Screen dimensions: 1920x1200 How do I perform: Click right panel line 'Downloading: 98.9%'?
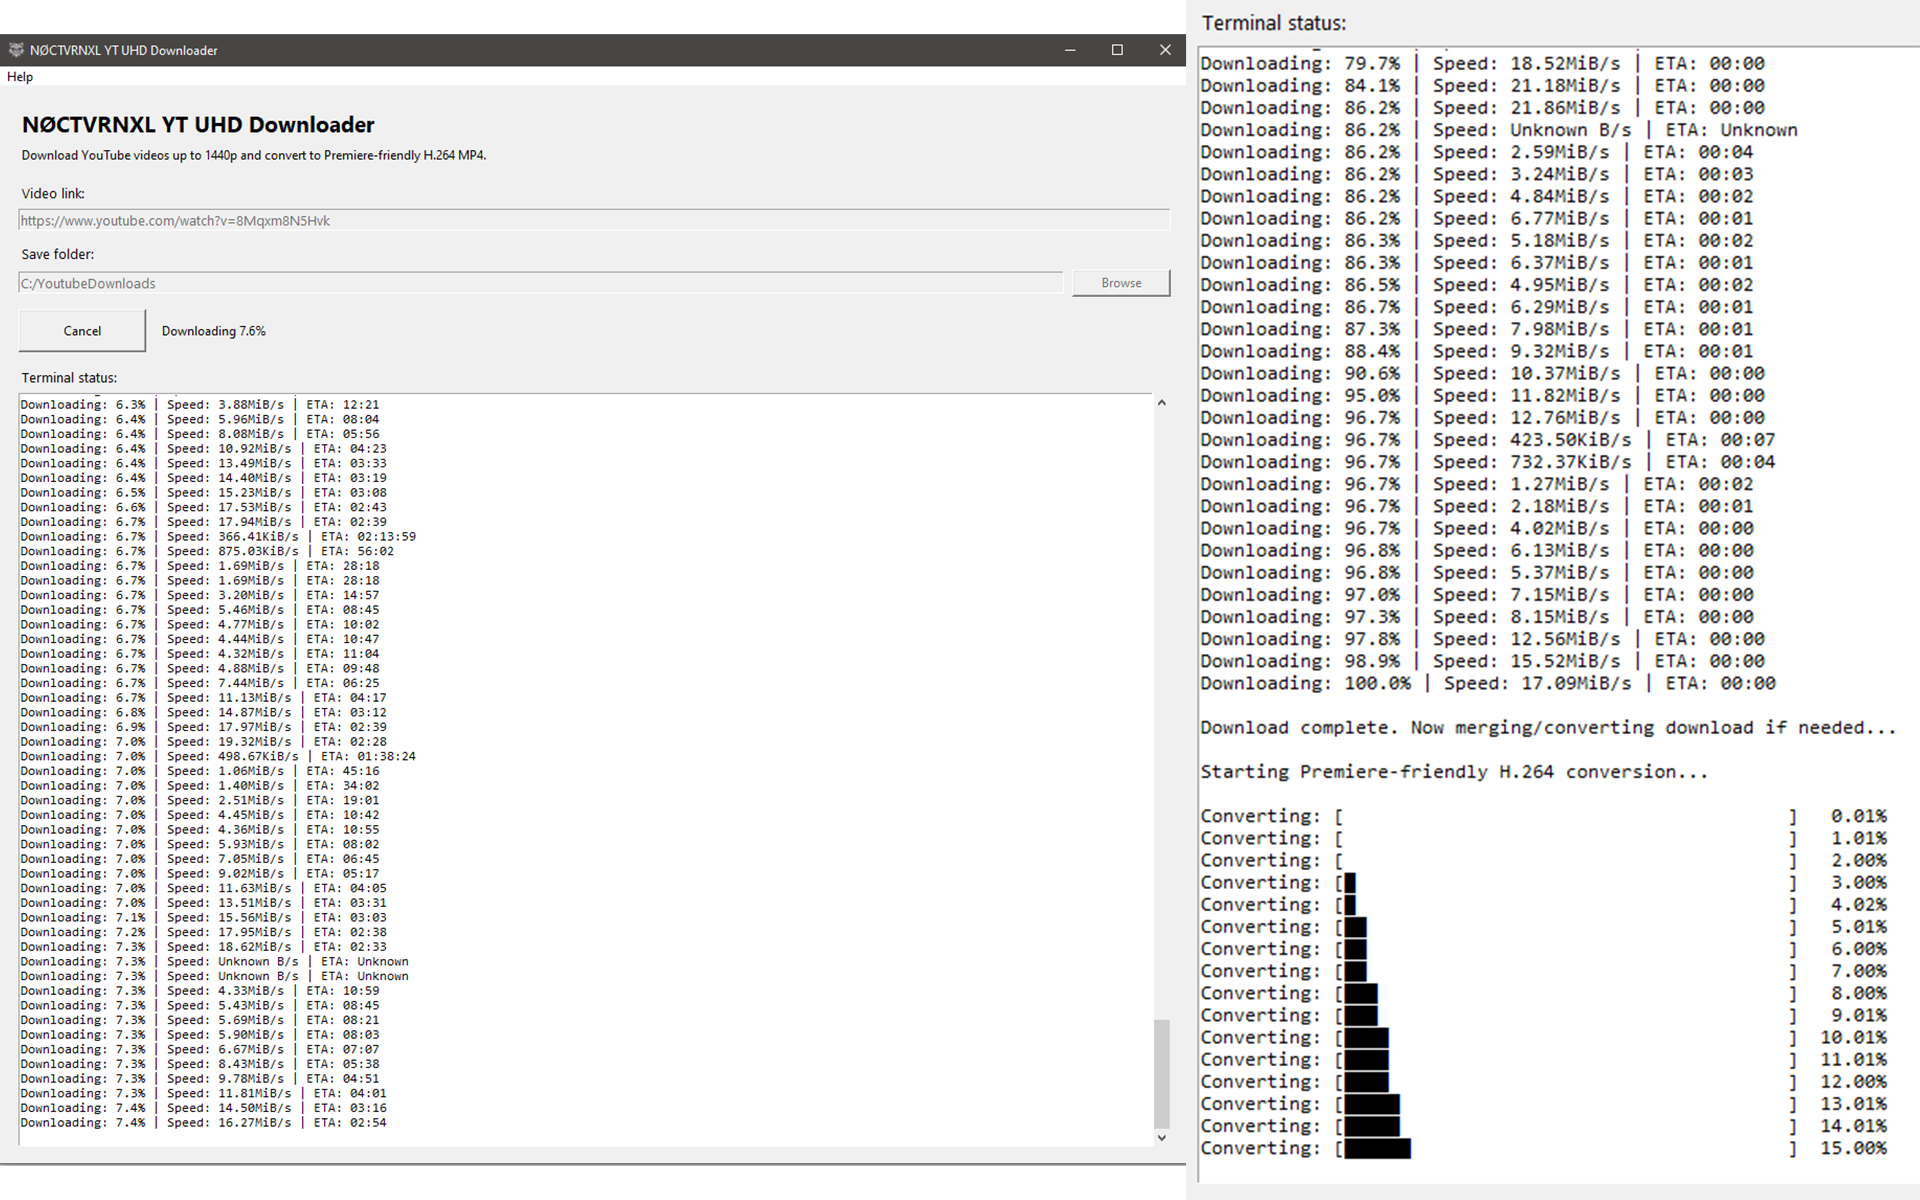pyautogui.click(x=1483, y=662)
